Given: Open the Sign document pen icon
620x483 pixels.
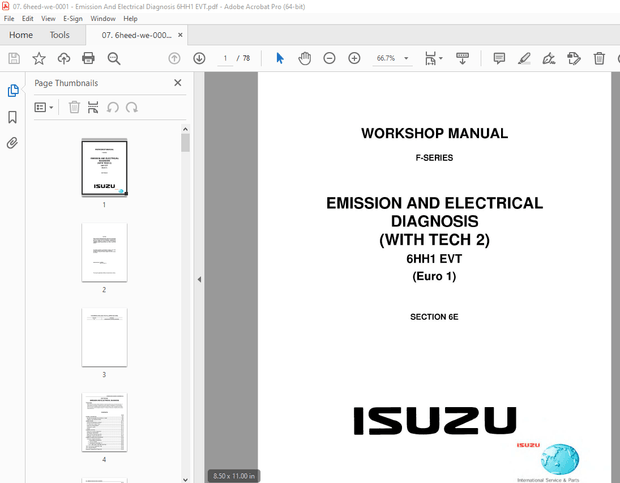Looking at the screenshot, I should (x=549, y=58).
